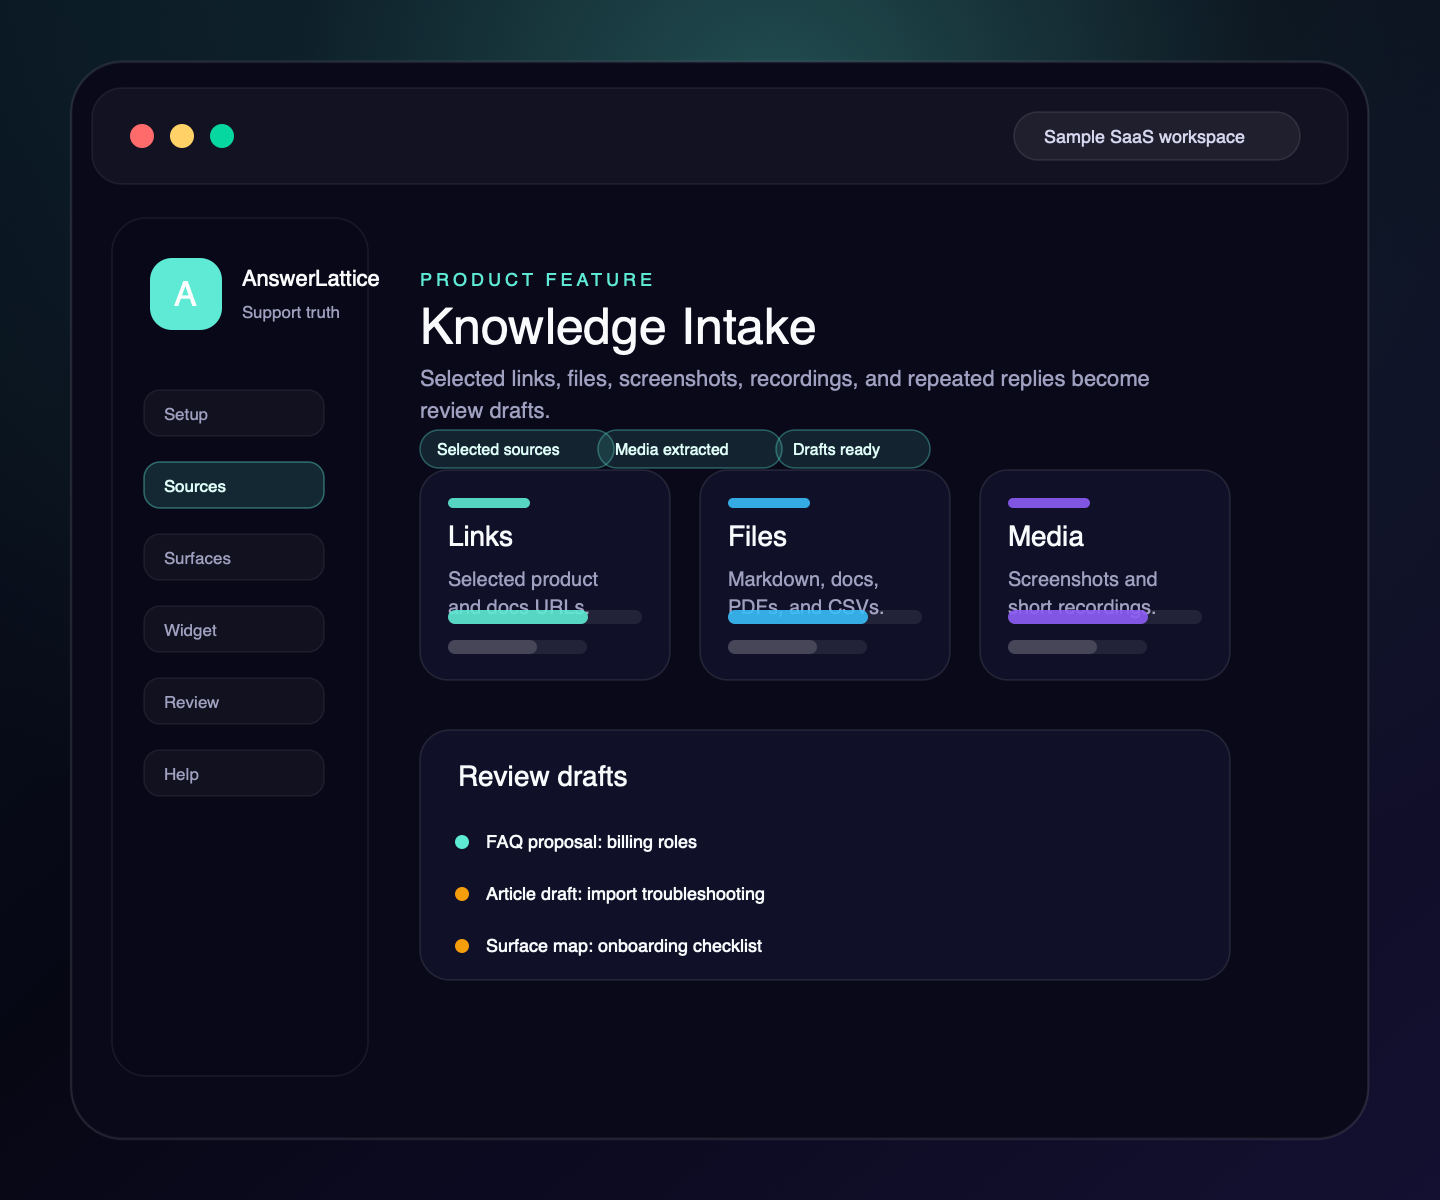Click the teal accent bar above Links
Viewport: 1440px width, 1200px height.
point(489,503)
